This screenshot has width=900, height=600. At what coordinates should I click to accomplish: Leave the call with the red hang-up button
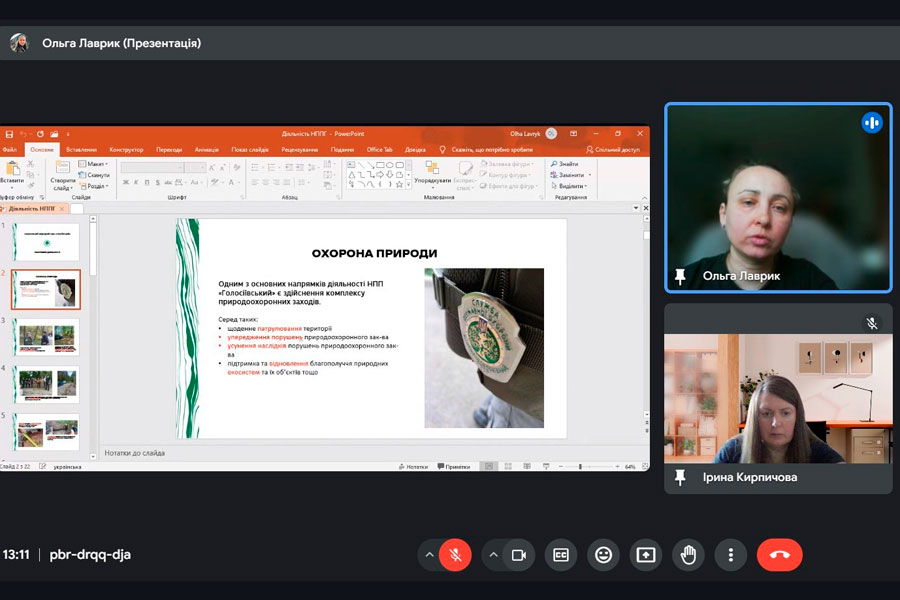(x=779, y=555)
